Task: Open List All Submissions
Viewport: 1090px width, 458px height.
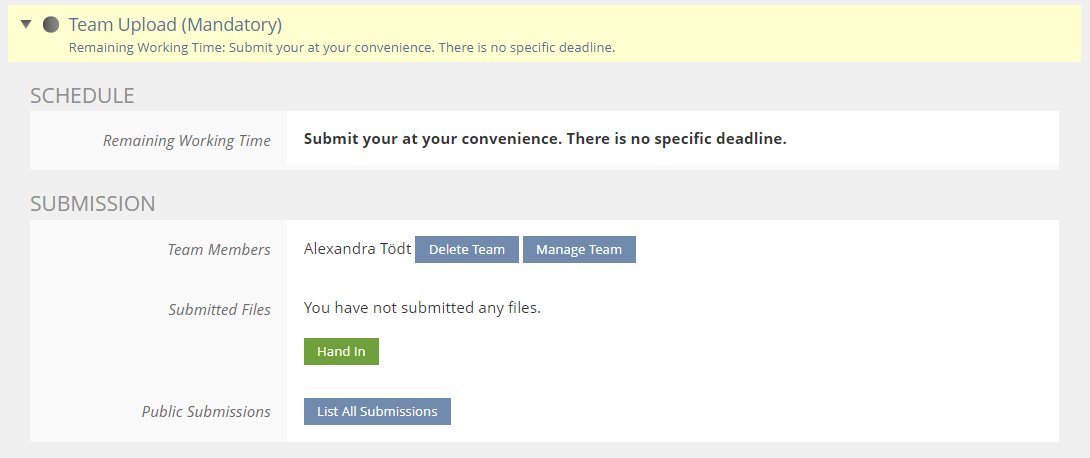Action: click(x=377, y=412)
